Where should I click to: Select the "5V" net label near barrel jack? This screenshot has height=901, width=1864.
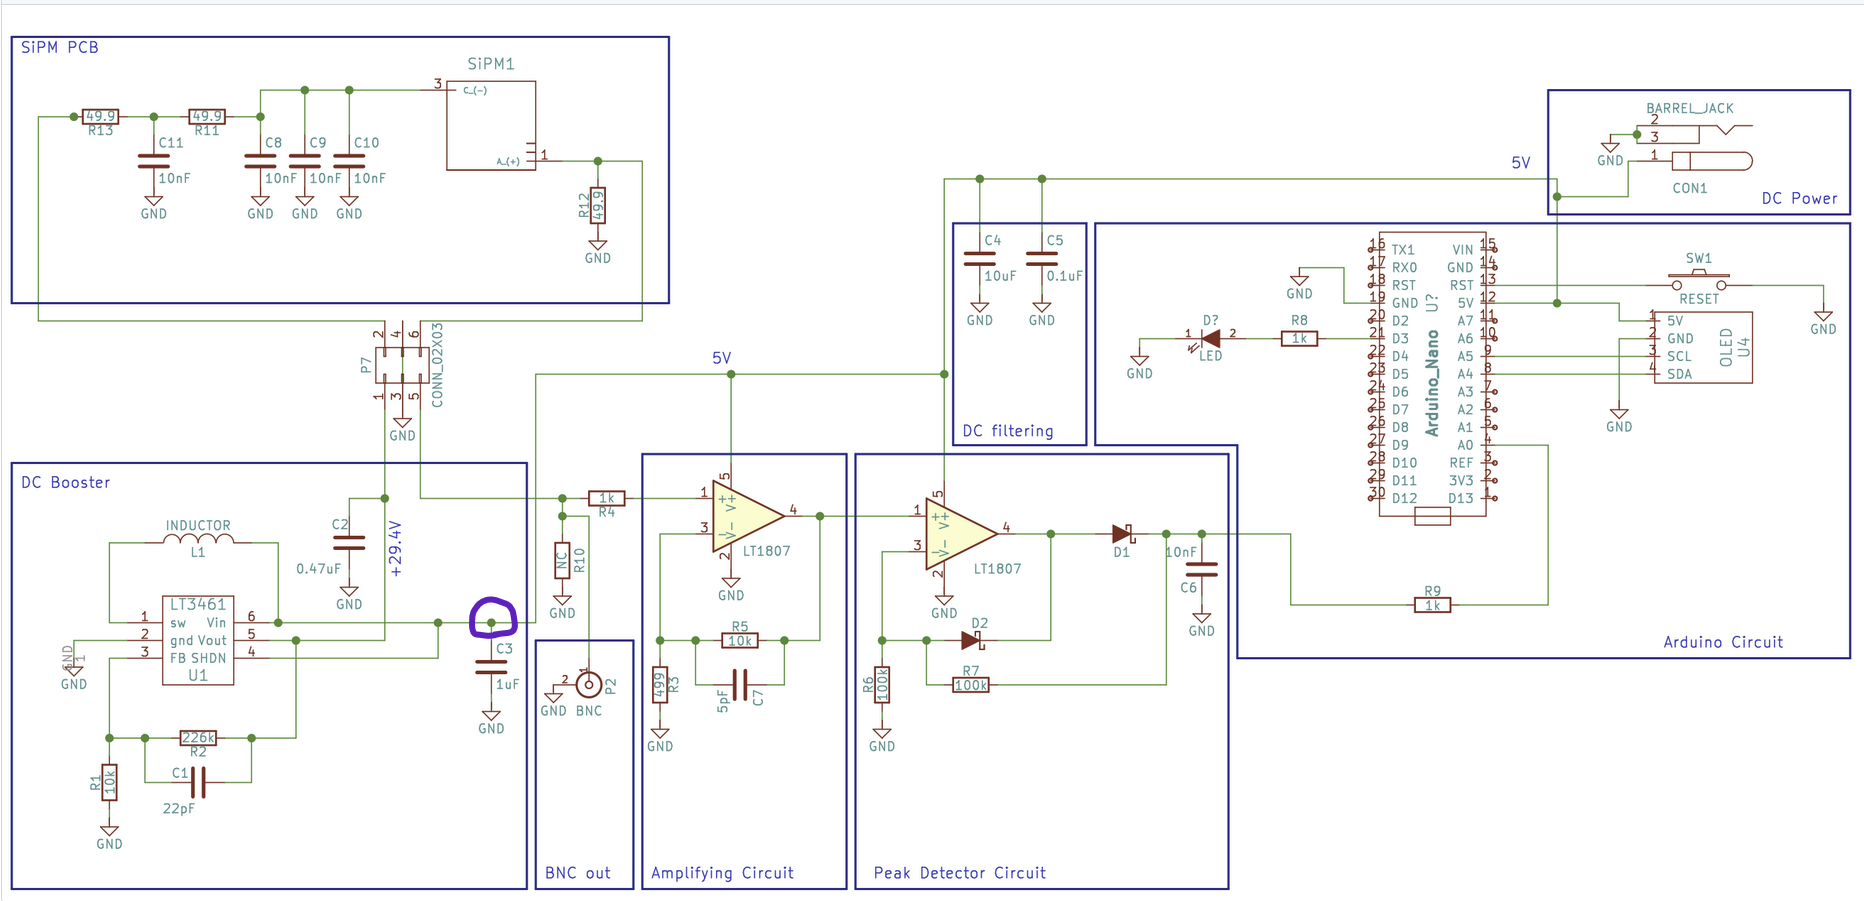[1520, 163]
